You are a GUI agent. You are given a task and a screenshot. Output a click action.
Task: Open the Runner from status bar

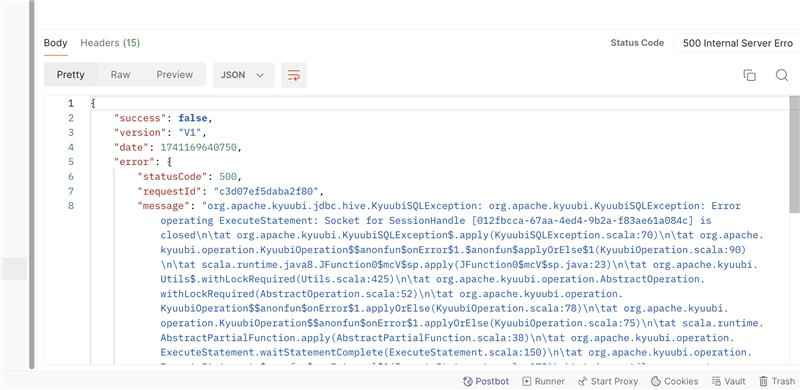543,381
